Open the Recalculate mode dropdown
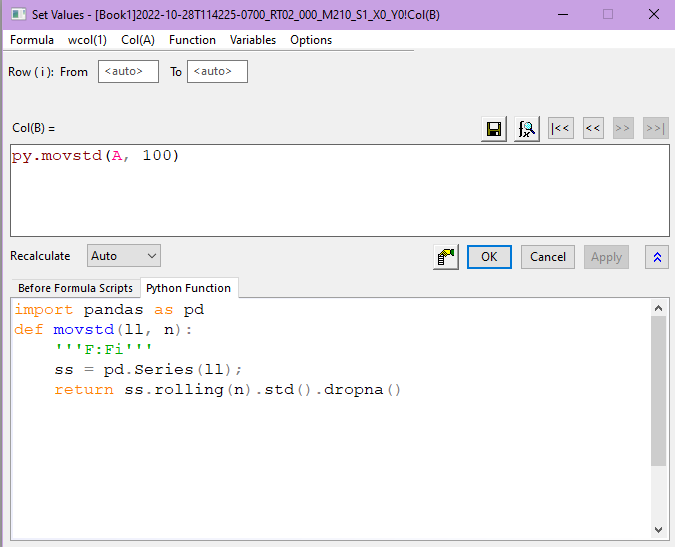 [x=124, y=256]
